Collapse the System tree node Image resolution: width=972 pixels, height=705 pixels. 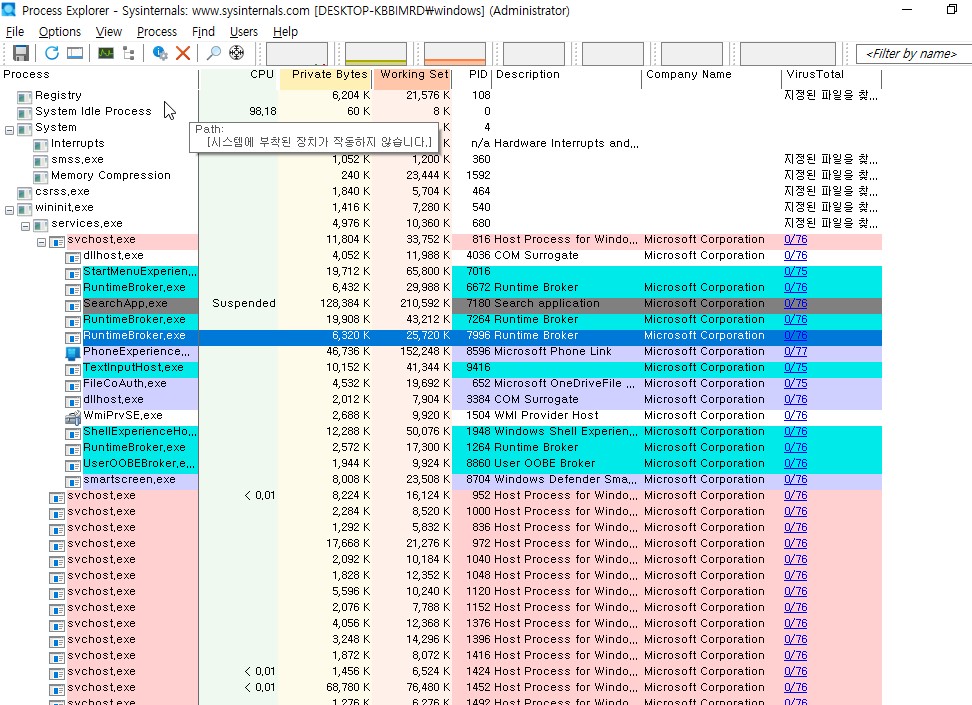click(9, 130)
